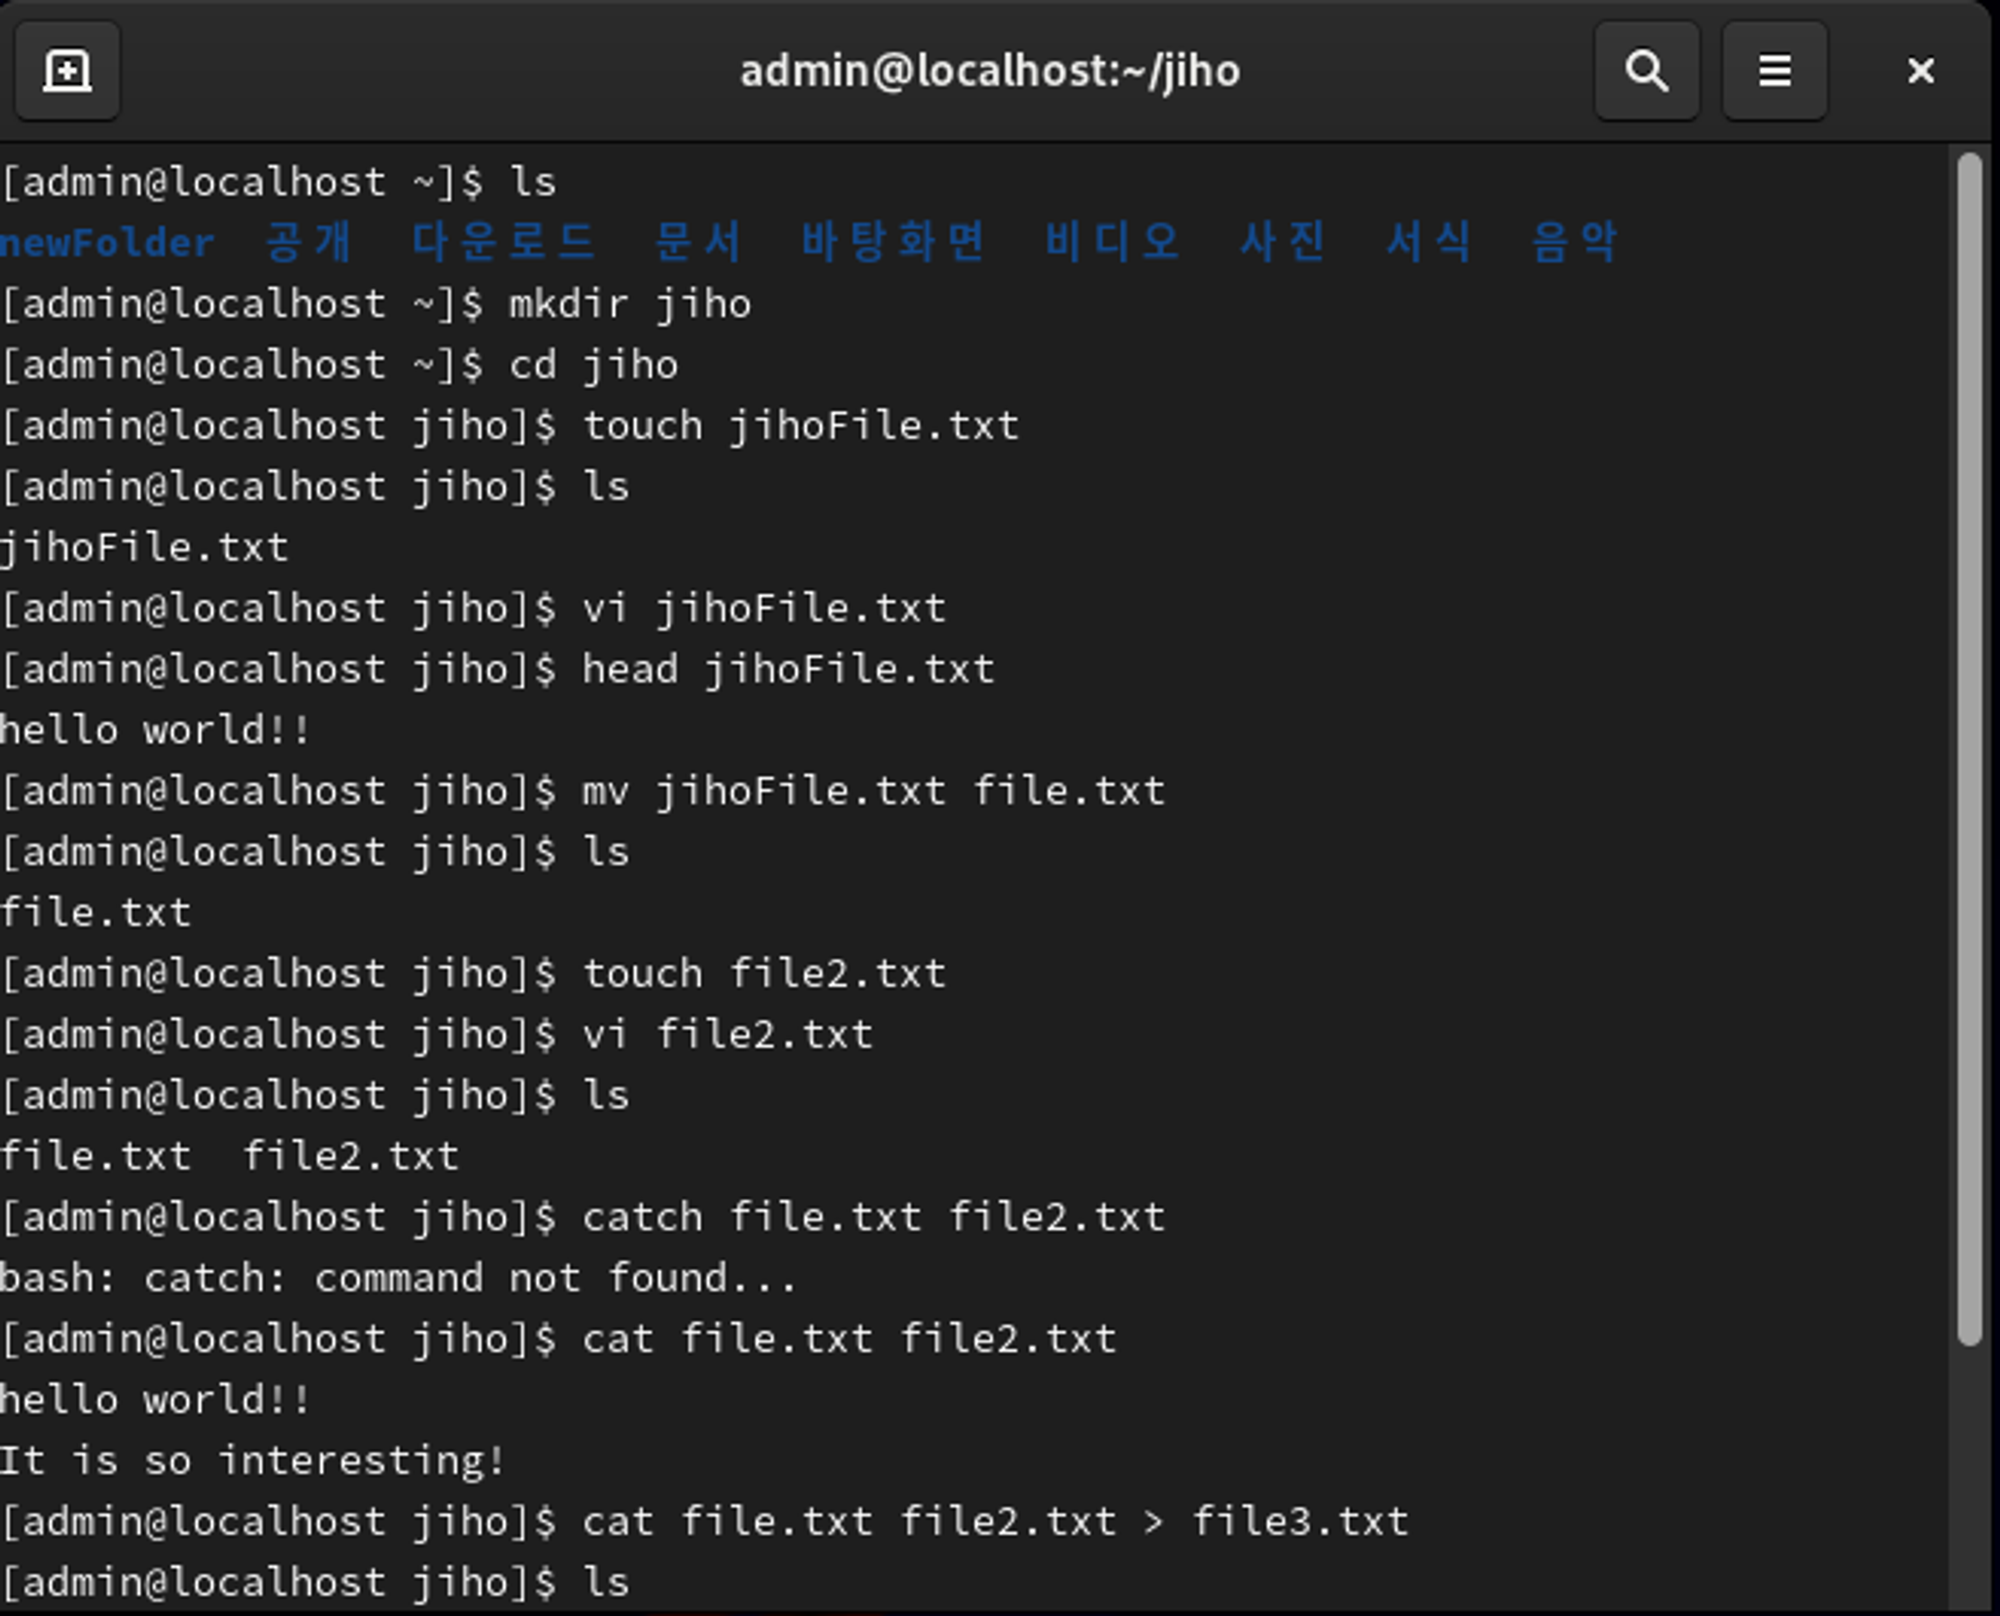Click the window title admin@localhost:~/jiho
The image size is (2000, 1616).
click(x=989, y=71)
